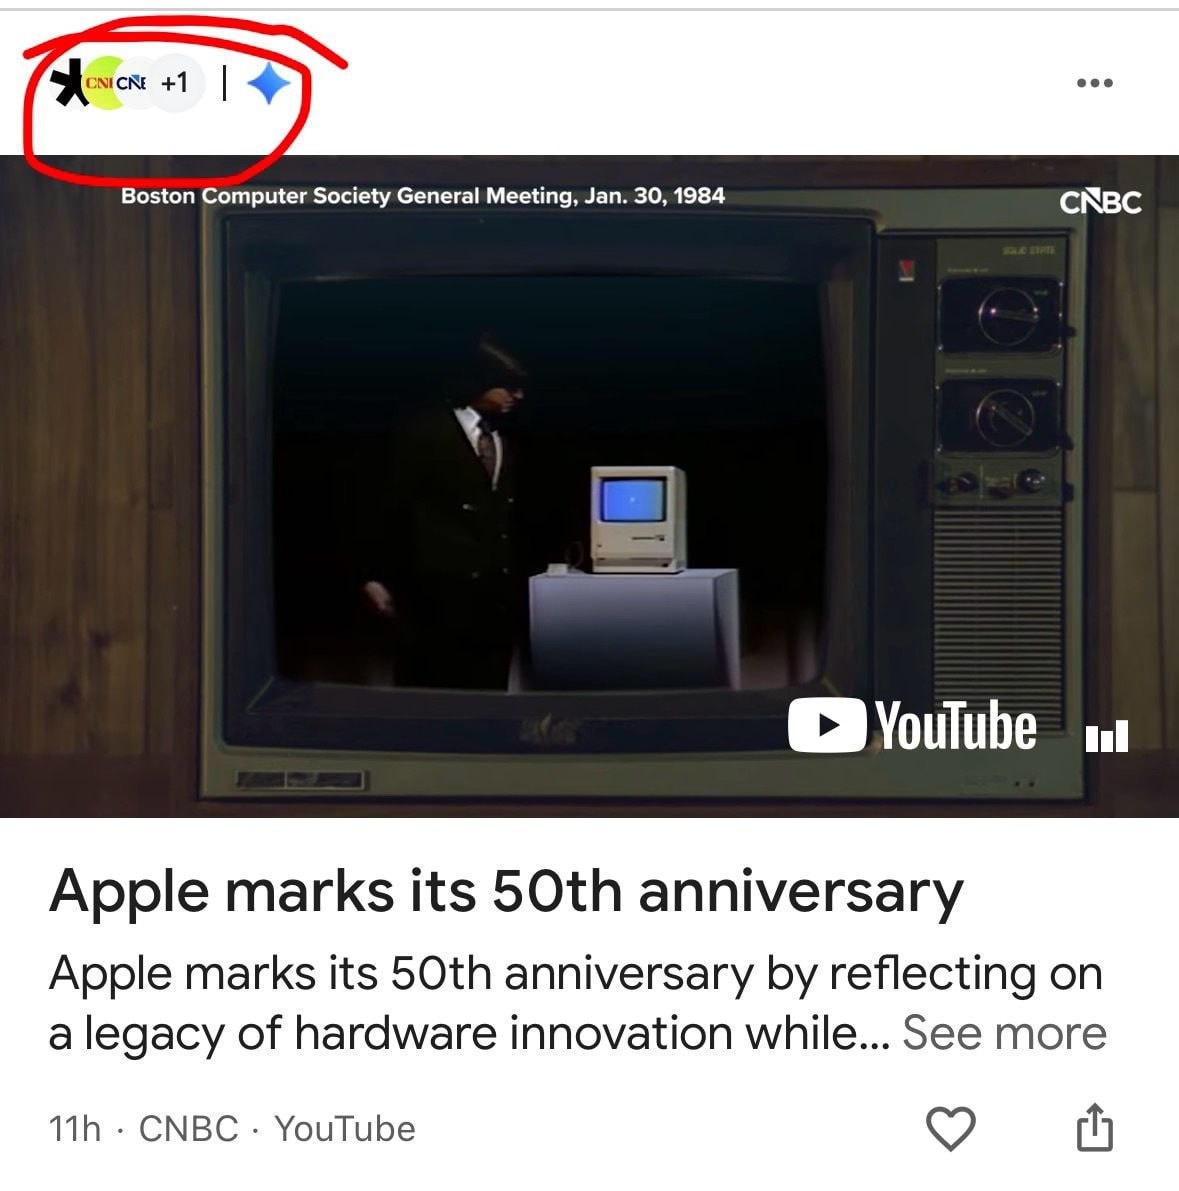Tap the 11h timestamp
Image resolution: width=1179 pixels, height=1191 pixels.
[74, 1129]
